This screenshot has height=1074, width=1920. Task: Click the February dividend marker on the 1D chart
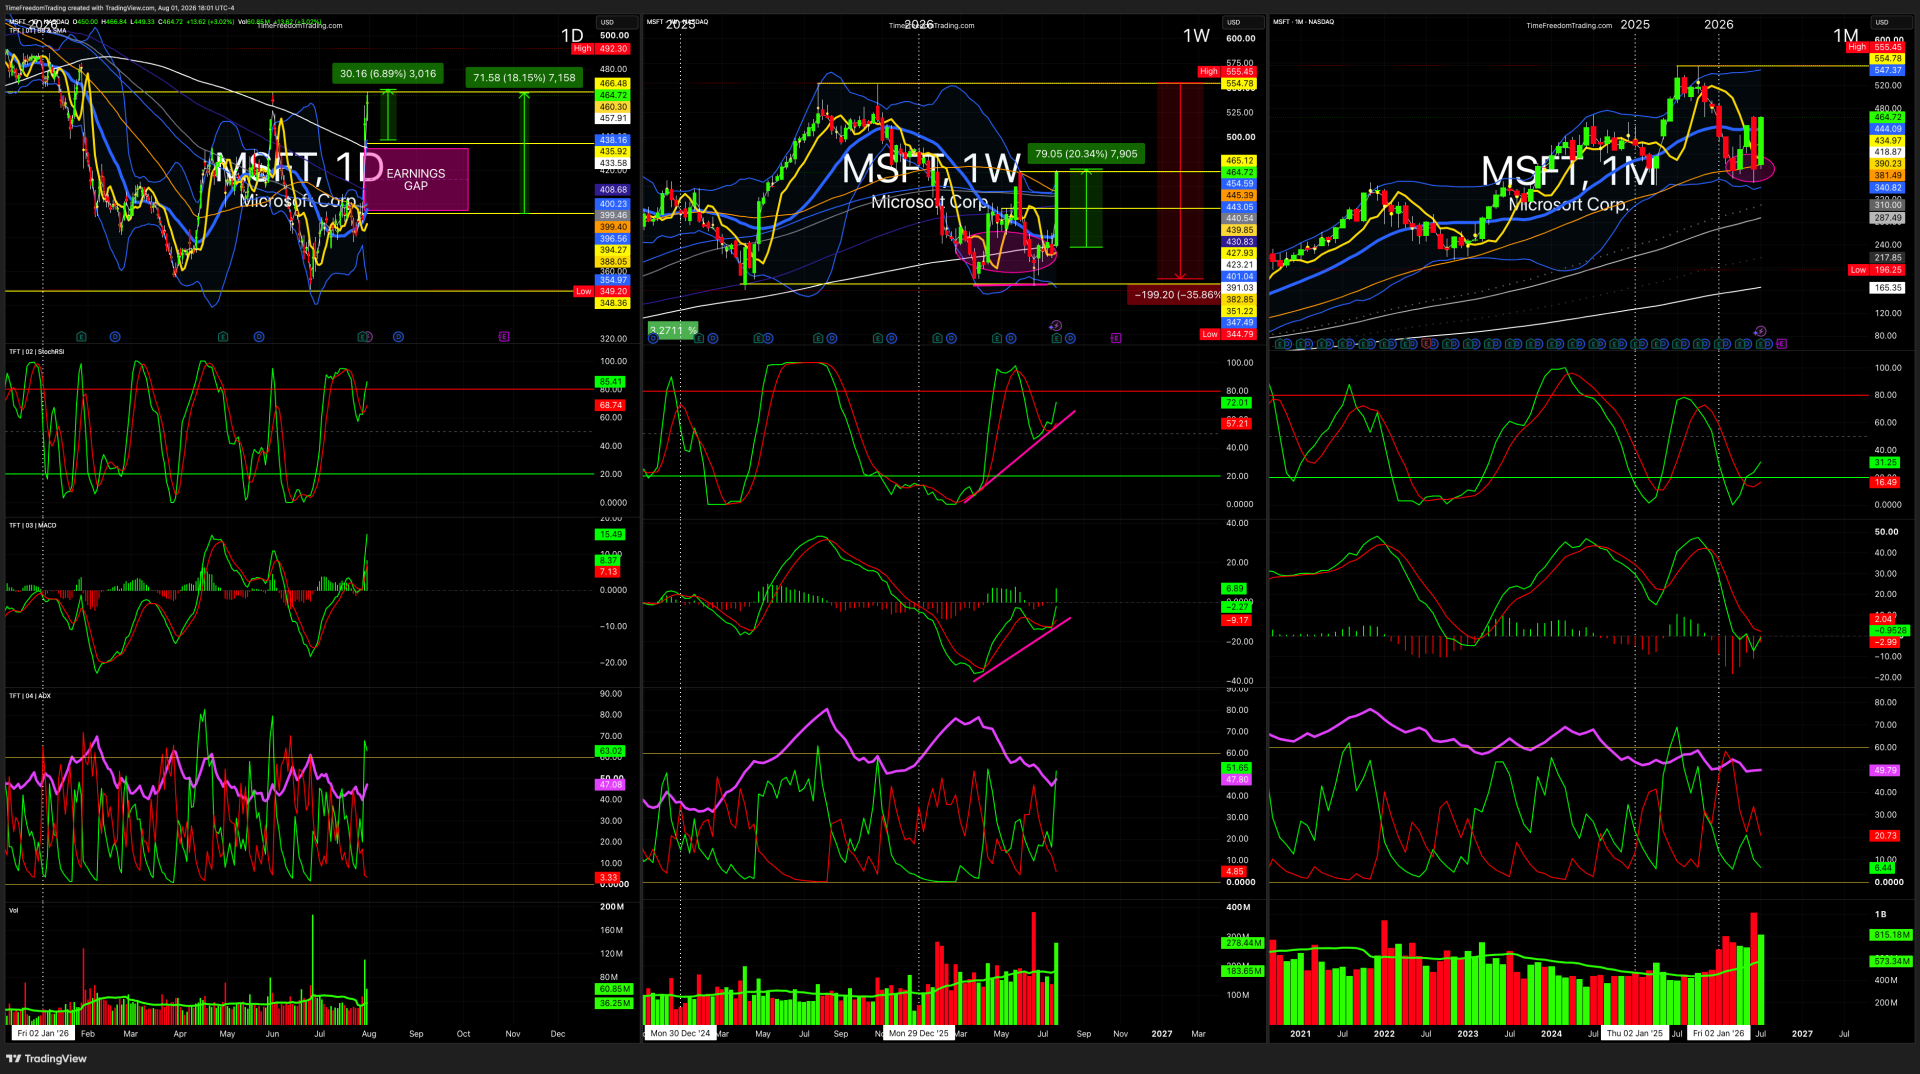115,337
